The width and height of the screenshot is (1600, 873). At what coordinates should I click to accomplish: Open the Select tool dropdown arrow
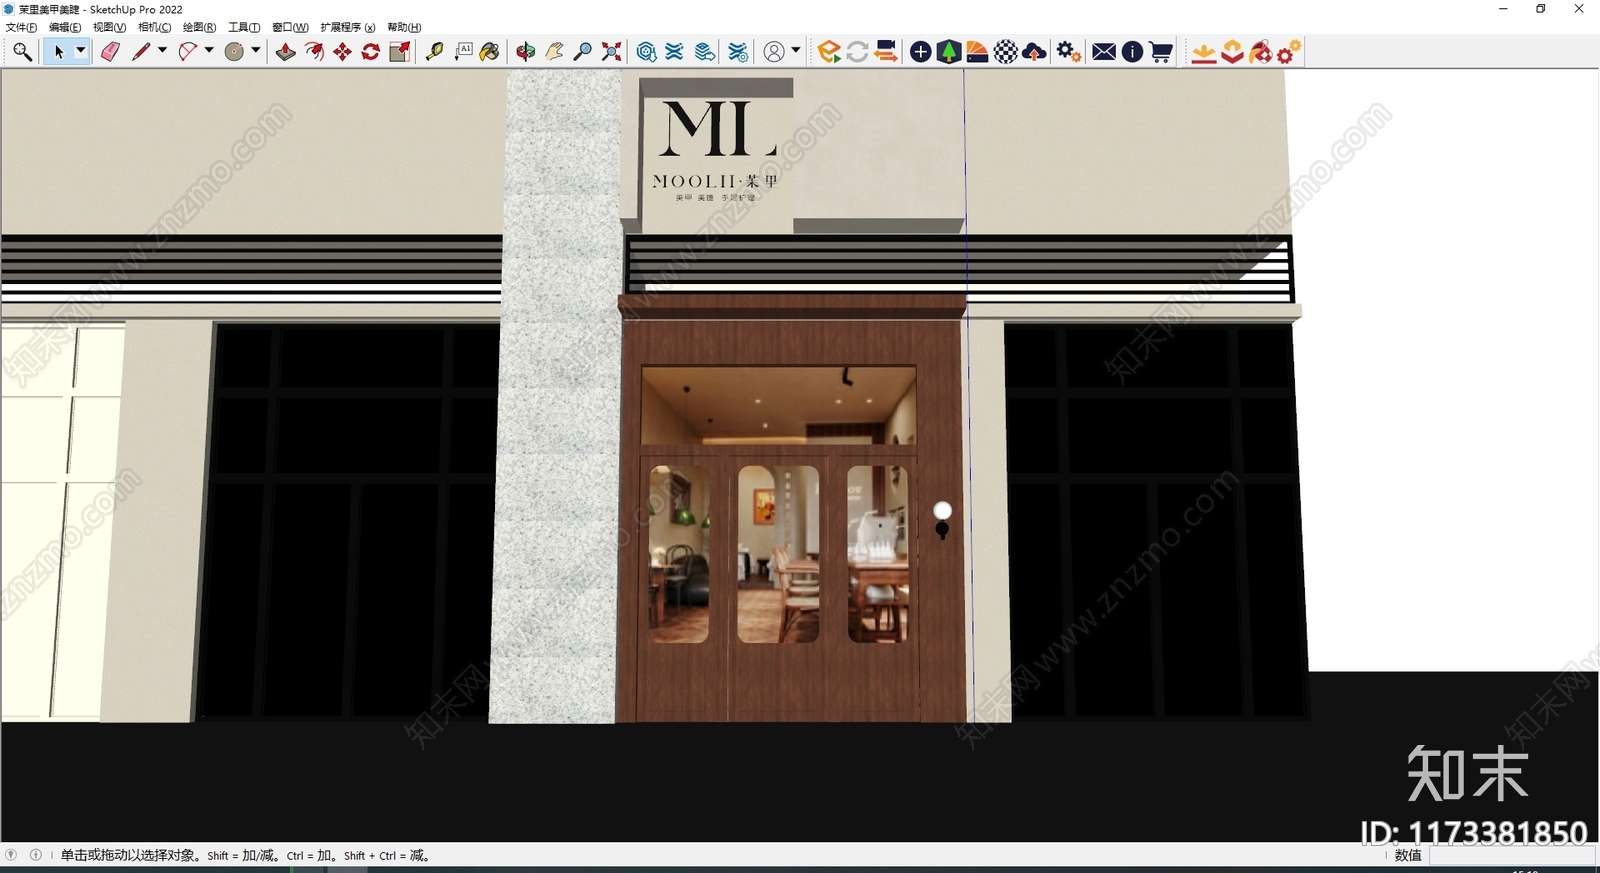[x=81, y=51]
